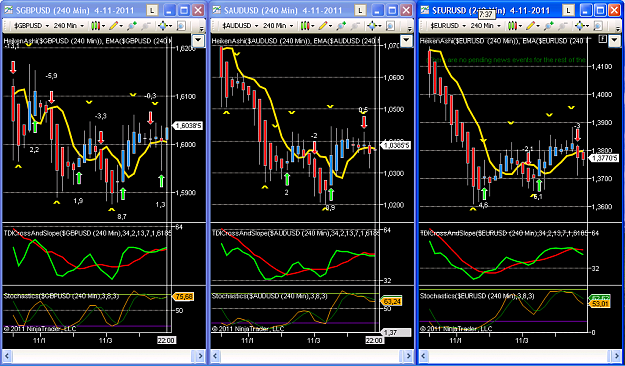Click the data box magnifier icon in the AUDUSD toolbar
Viewport: 625px width, 366px height.
[x=390, y=26]
